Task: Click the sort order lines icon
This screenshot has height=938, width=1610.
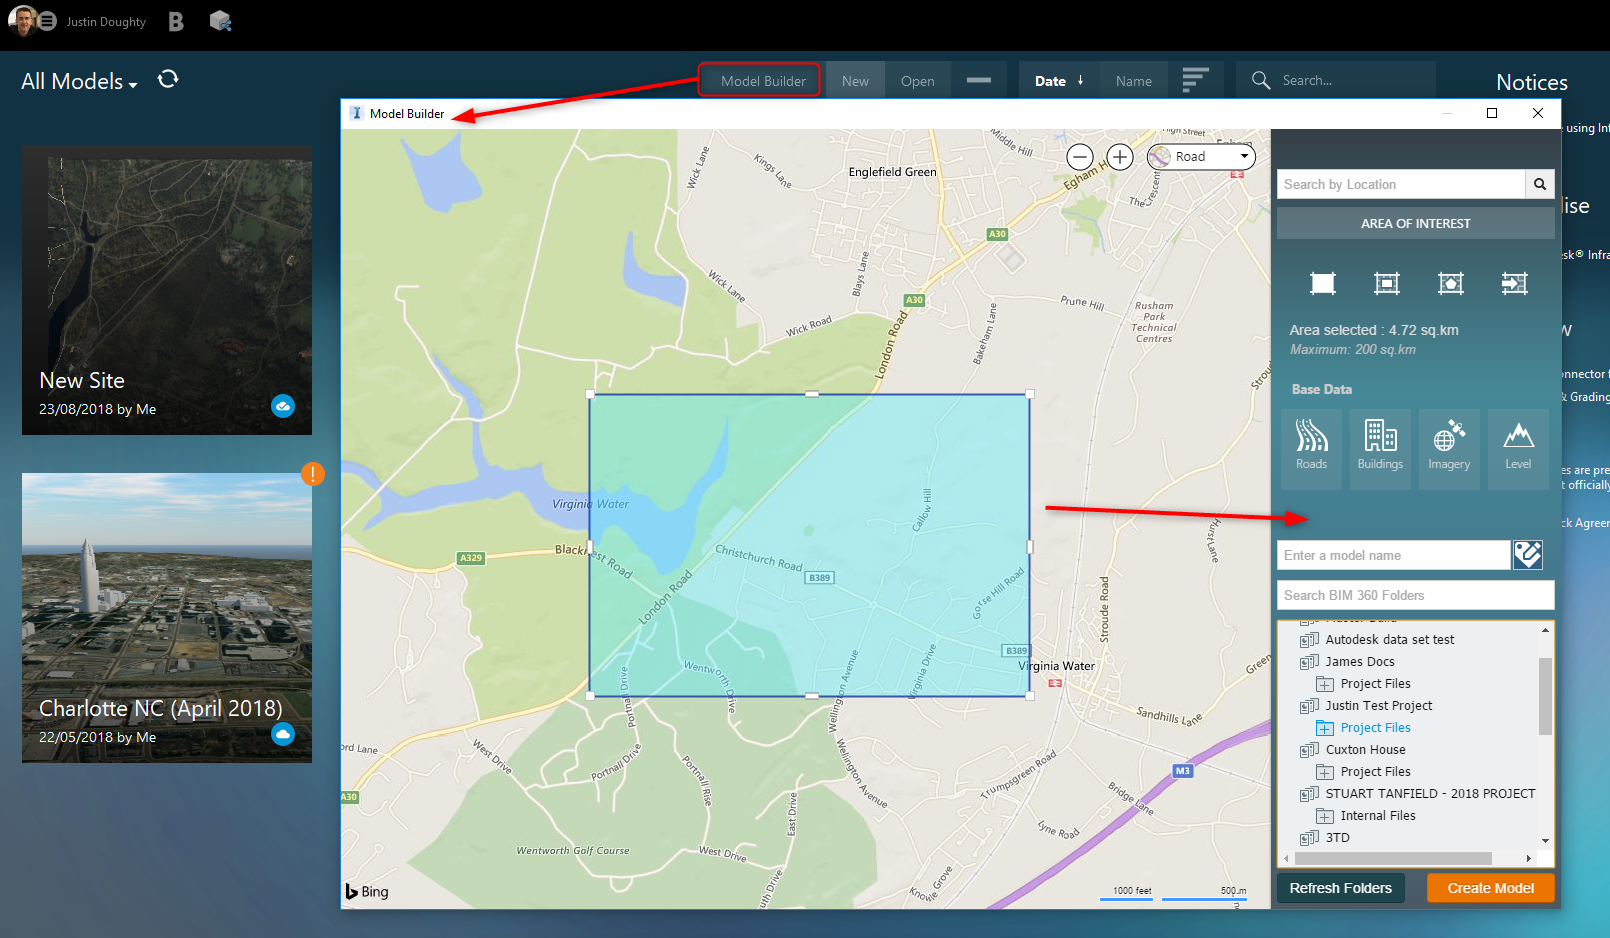Action: click(x=1195, y=80)
